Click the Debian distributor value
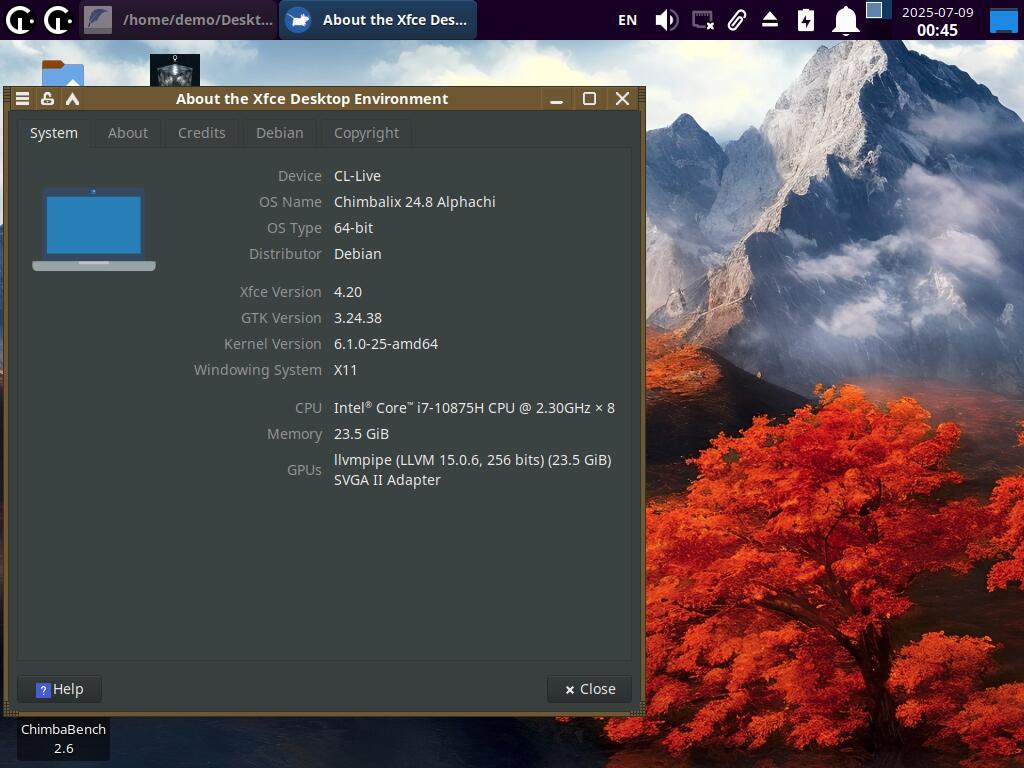This screenshot has height=768, width=1024. pyautogui.click(x=357, y=254)
